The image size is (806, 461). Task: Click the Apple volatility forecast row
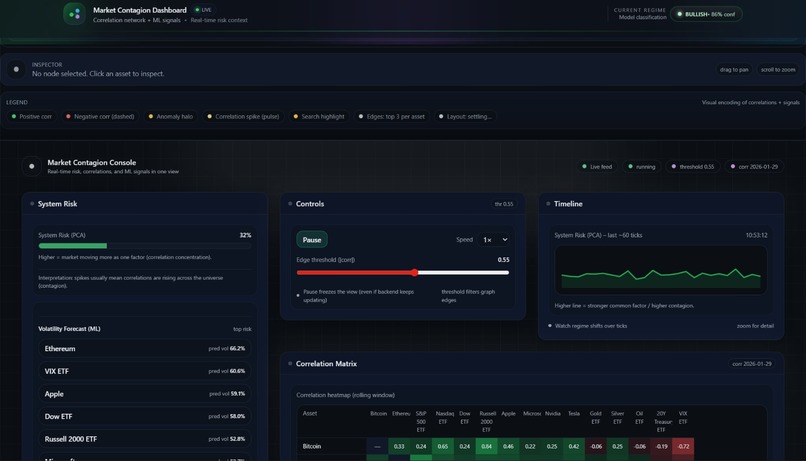144,394
